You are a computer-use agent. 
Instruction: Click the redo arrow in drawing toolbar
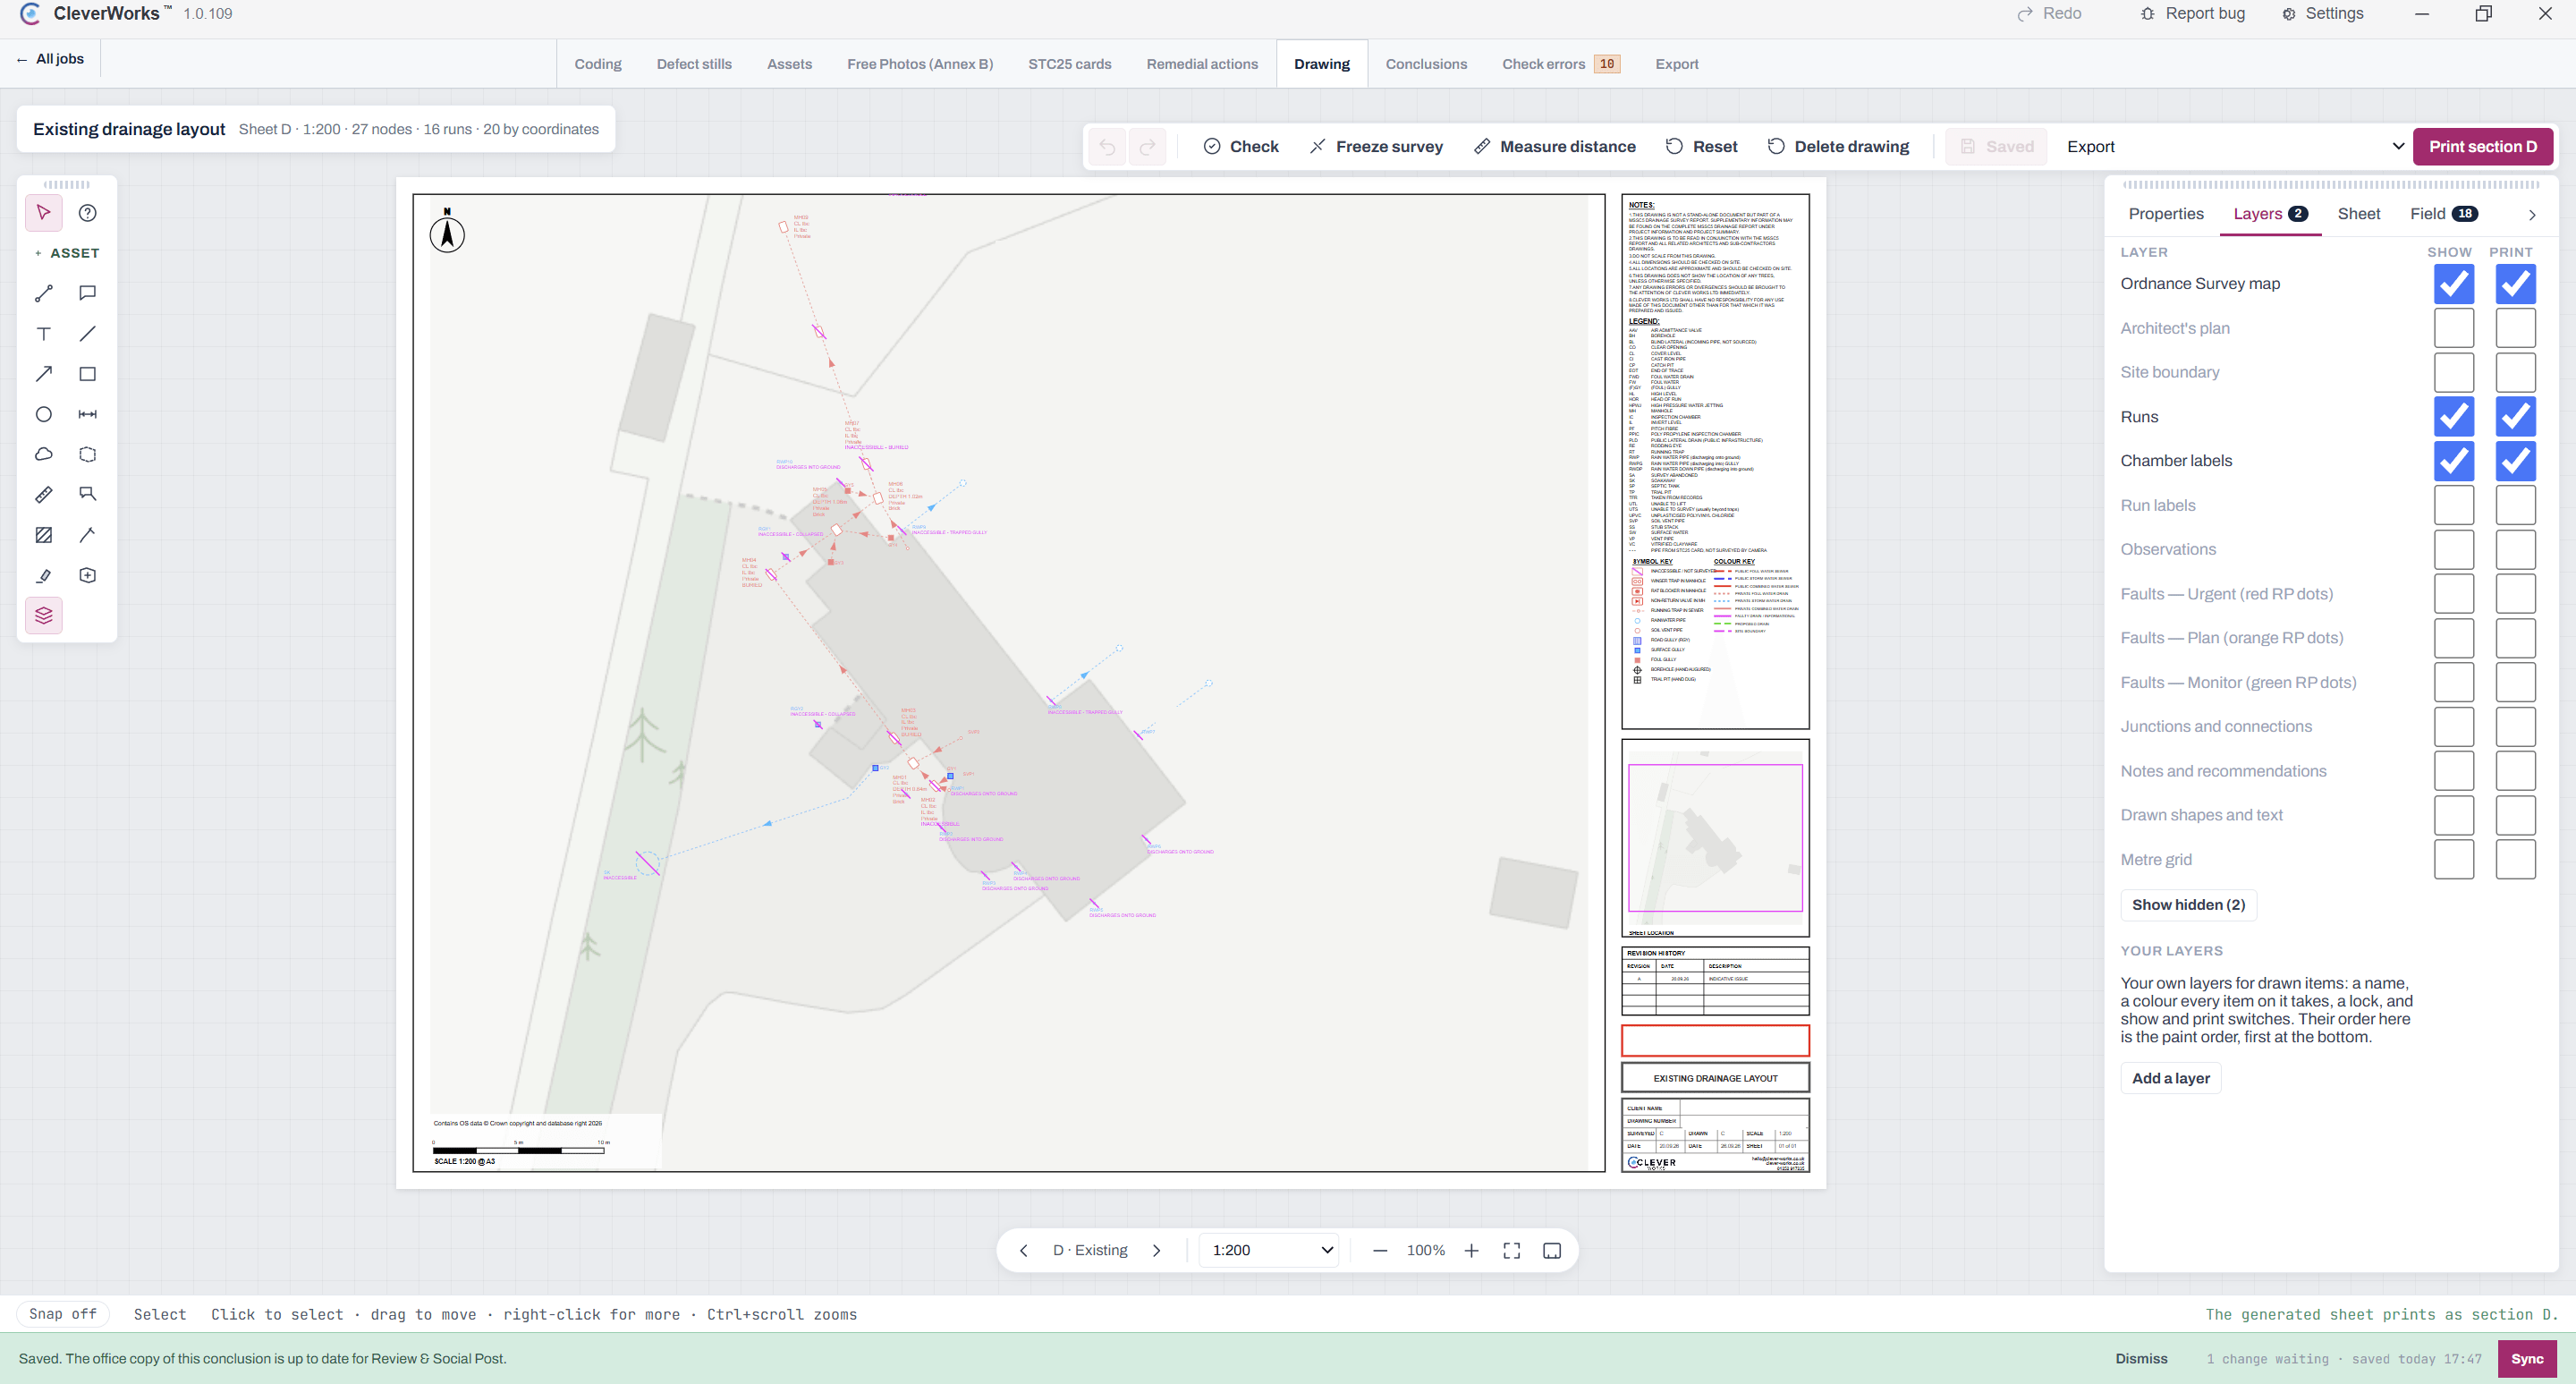pyautogui.click(x=1148, y=147)
